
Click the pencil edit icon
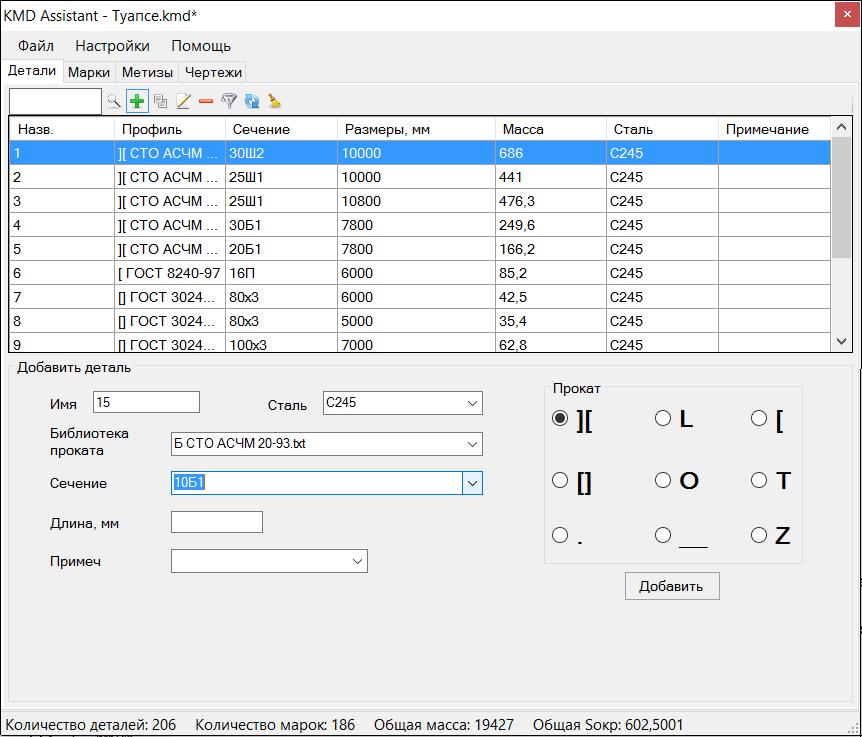coord(183,101)
